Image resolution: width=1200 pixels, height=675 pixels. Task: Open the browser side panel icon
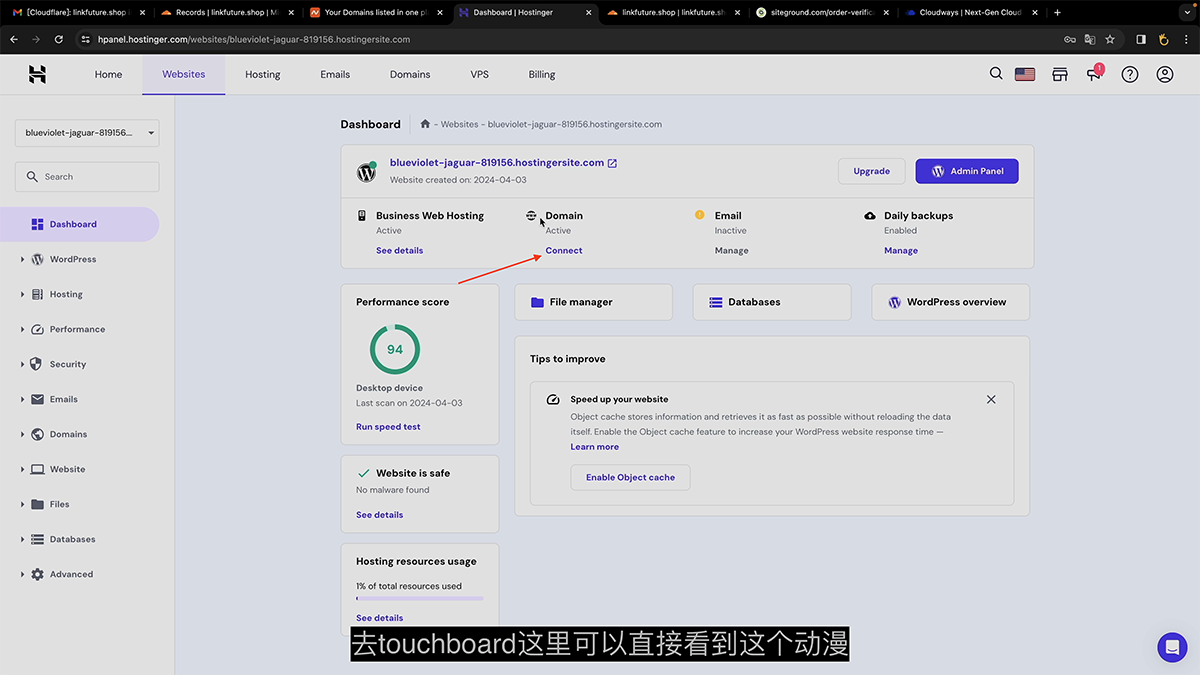tap(1141, 39)
